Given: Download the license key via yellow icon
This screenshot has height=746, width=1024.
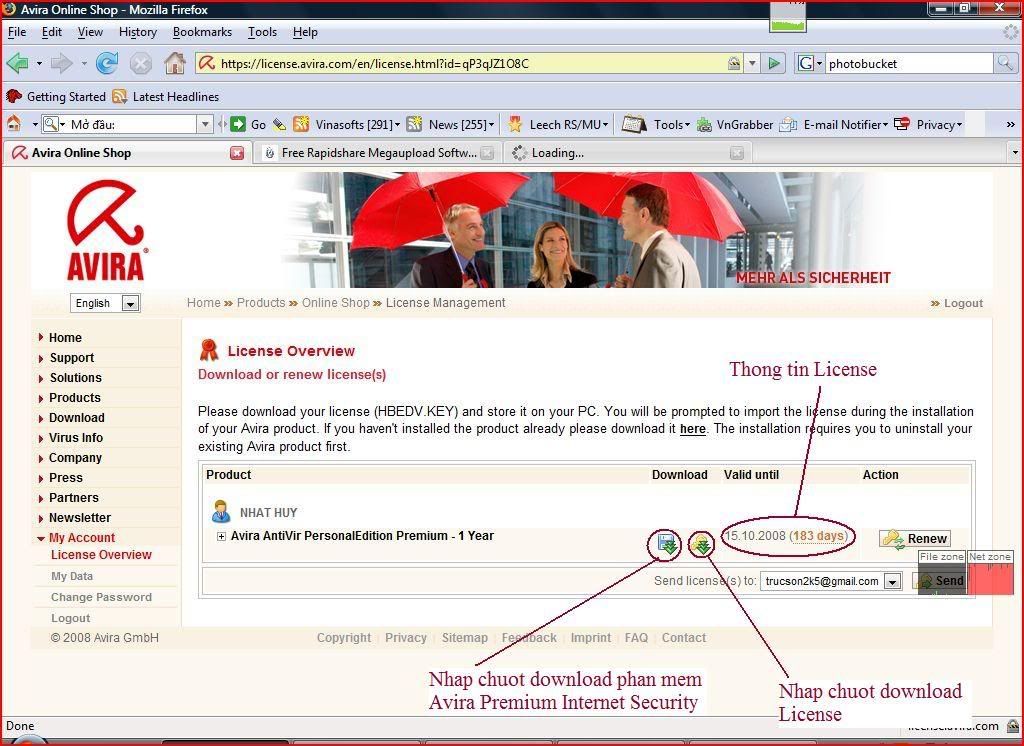Looking at the screenshot, I should [x=701, y=543].
